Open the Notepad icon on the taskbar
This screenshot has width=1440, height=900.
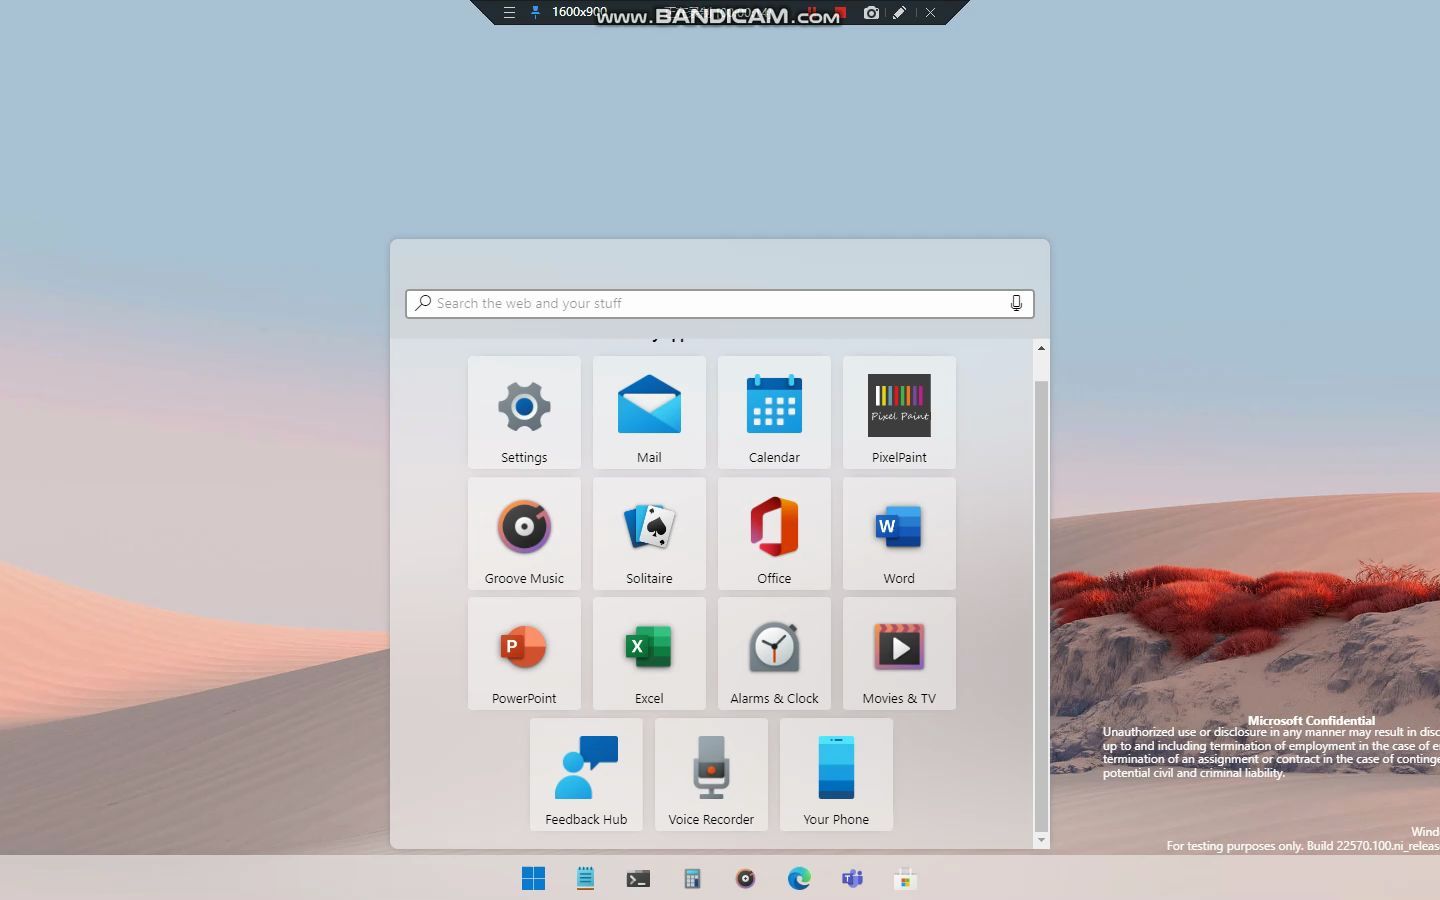click(586, 878)
